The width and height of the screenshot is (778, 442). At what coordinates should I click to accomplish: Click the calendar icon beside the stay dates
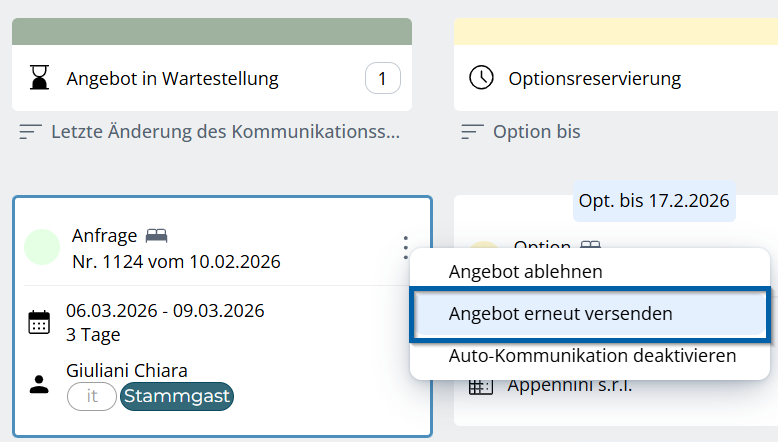(39, 322)
